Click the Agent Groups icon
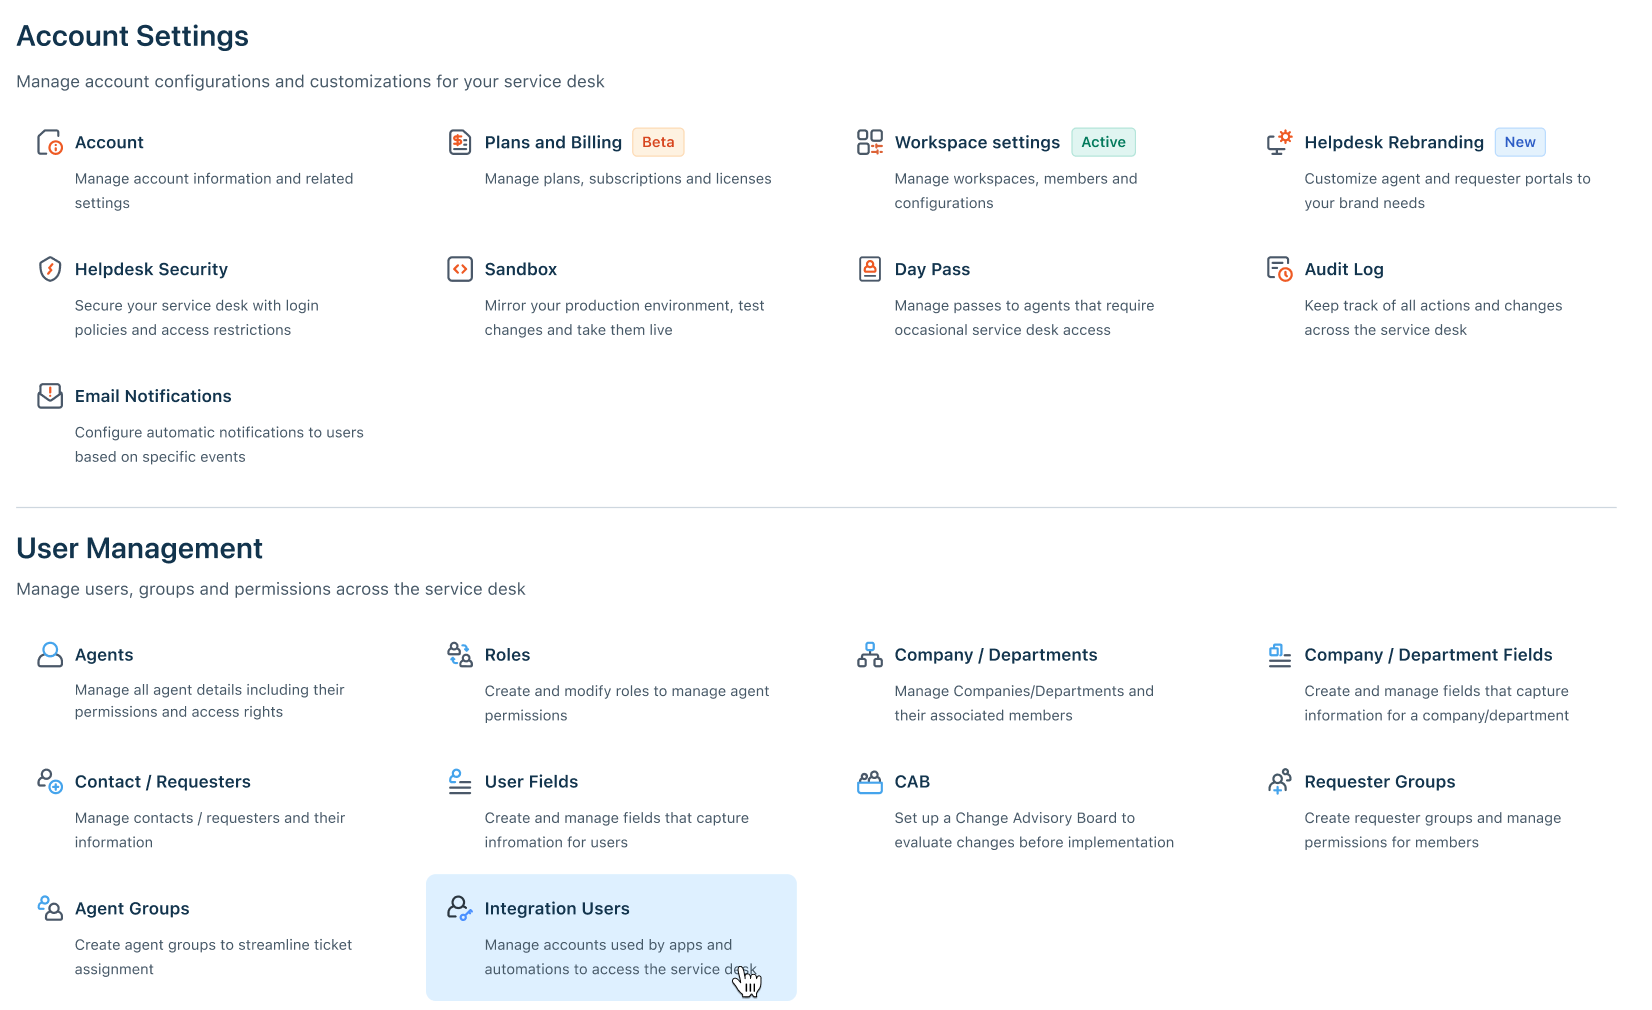 coord(50,908)
